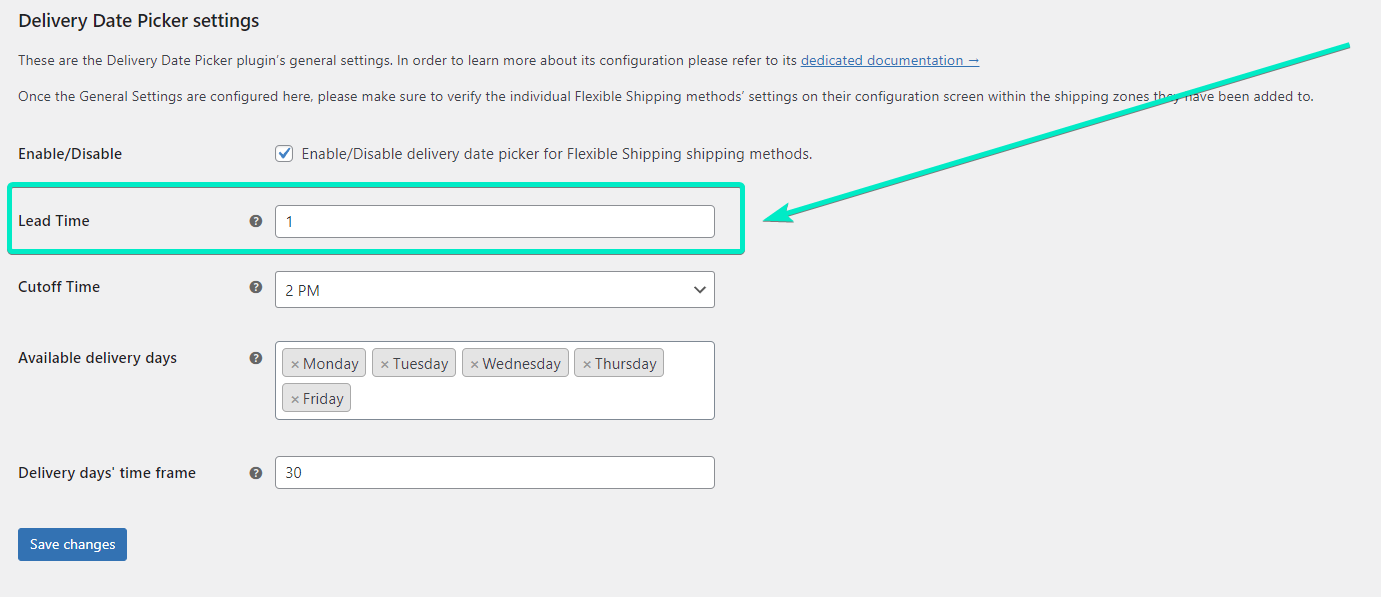1381x597 pixels.
Task: Click empty area in Available delivery days box
Action: click(530, 399)
